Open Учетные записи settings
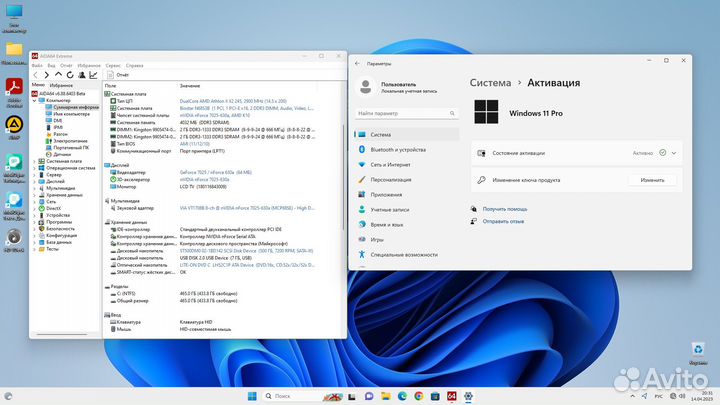 406,209
